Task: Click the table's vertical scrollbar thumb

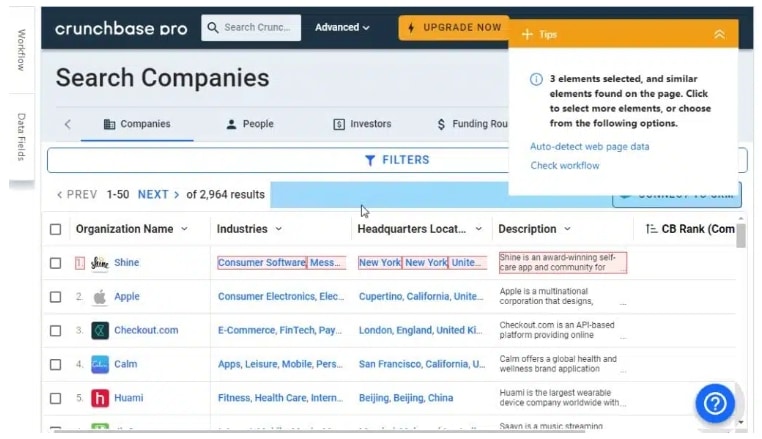Action: tap(741, 235)
